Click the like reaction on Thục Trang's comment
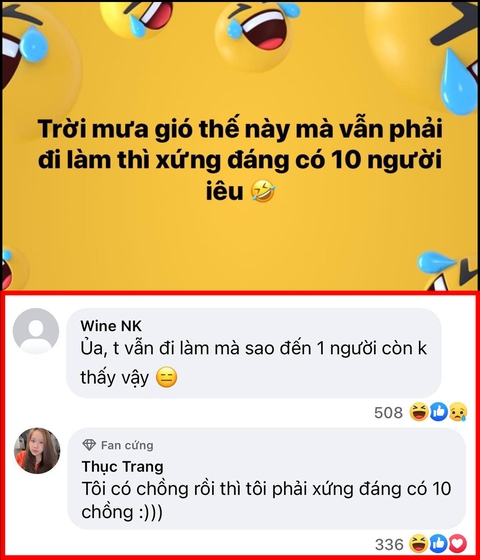Viewport: 480px width, 560px height. tap(439, 544)
